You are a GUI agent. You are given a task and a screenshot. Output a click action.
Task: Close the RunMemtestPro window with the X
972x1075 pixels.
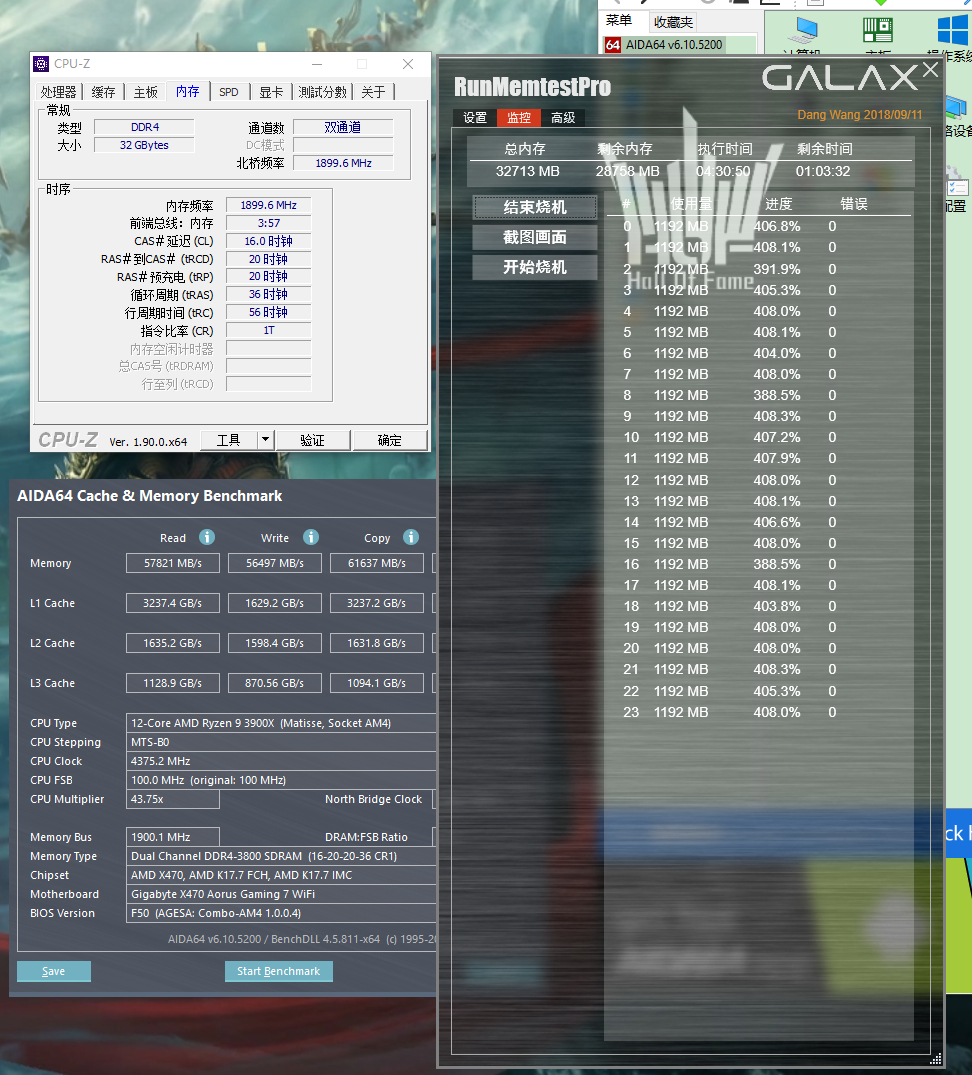tap(930, 69)
